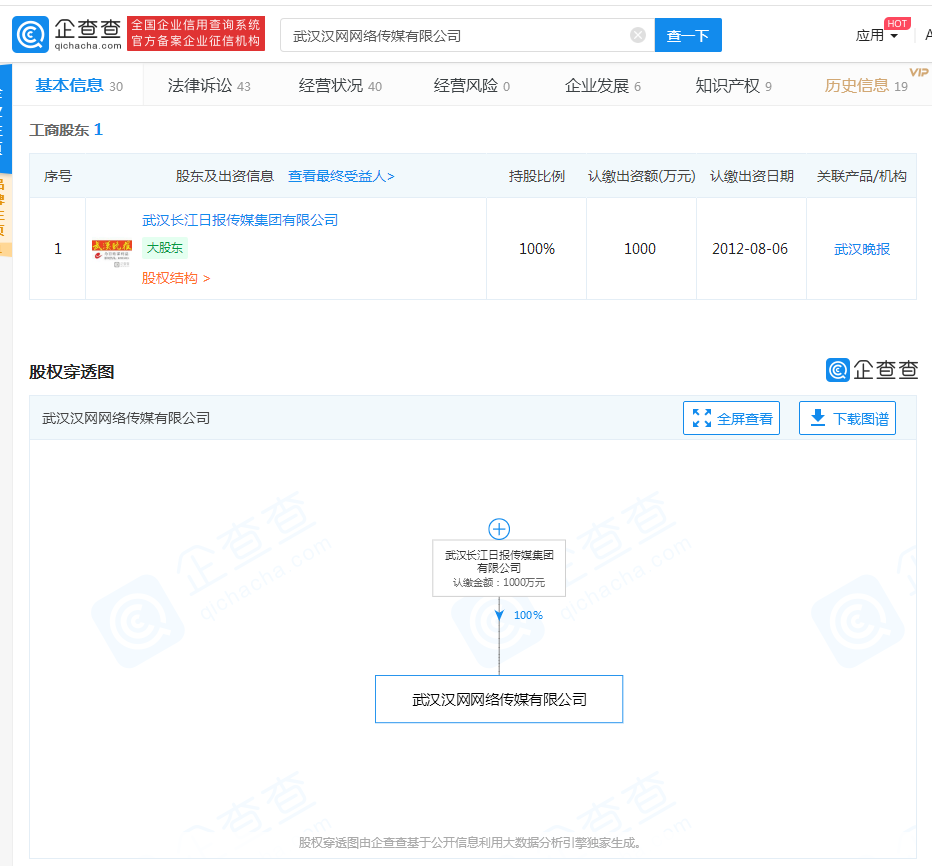Click the 工商股东 section heading
Viewport: 932px width, 866px height.
[65, 130]
